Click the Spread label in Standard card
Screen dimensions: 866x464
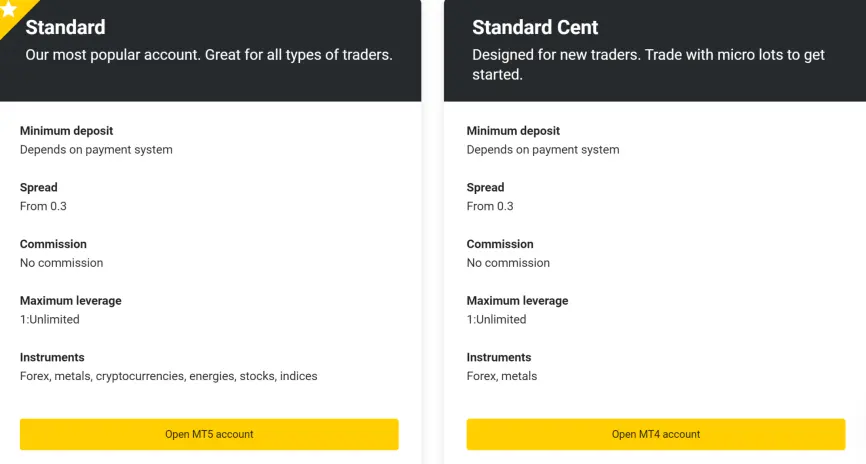(x=38, y=187)
